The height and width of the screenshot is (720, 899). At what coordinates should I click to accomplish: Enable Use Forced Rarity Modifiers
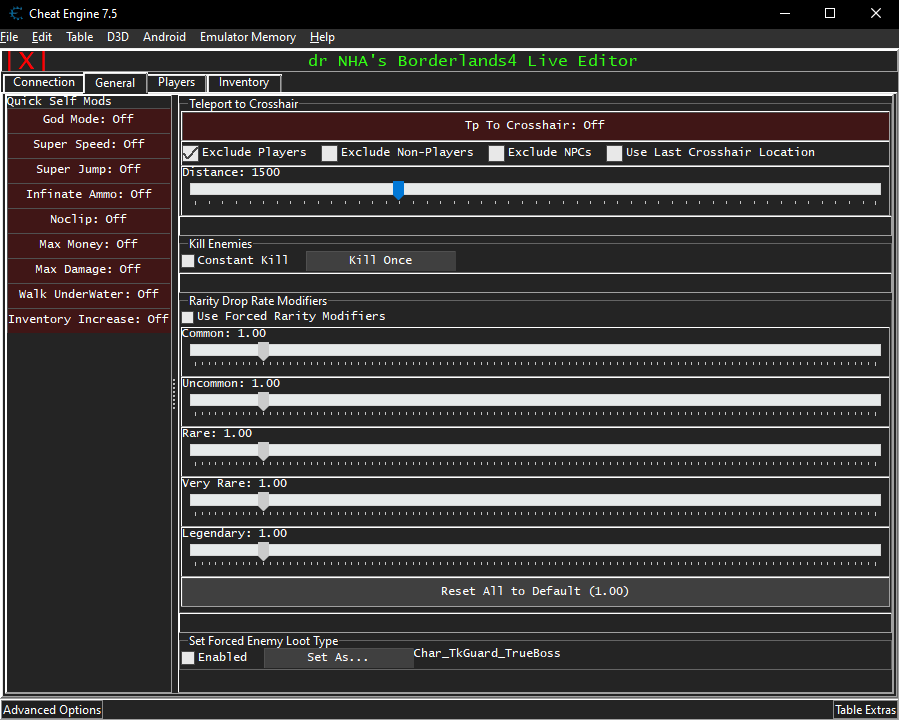187,317
